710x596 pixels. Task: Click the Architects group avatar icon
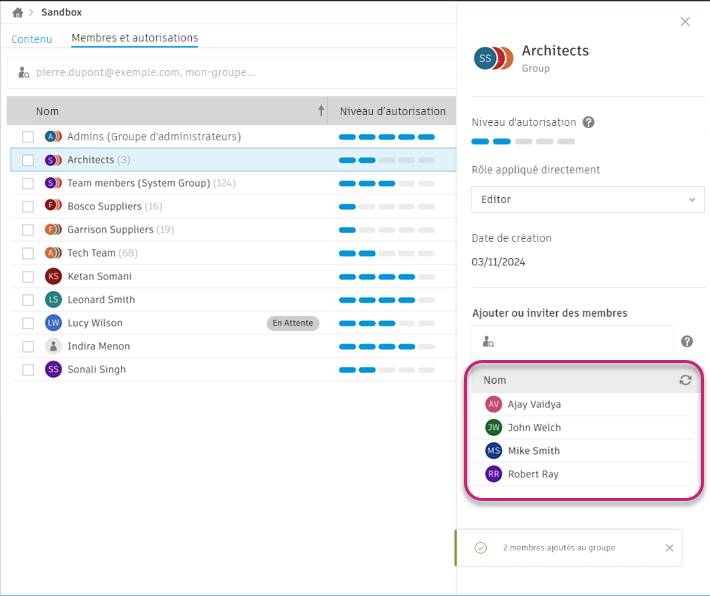[493, 58]
